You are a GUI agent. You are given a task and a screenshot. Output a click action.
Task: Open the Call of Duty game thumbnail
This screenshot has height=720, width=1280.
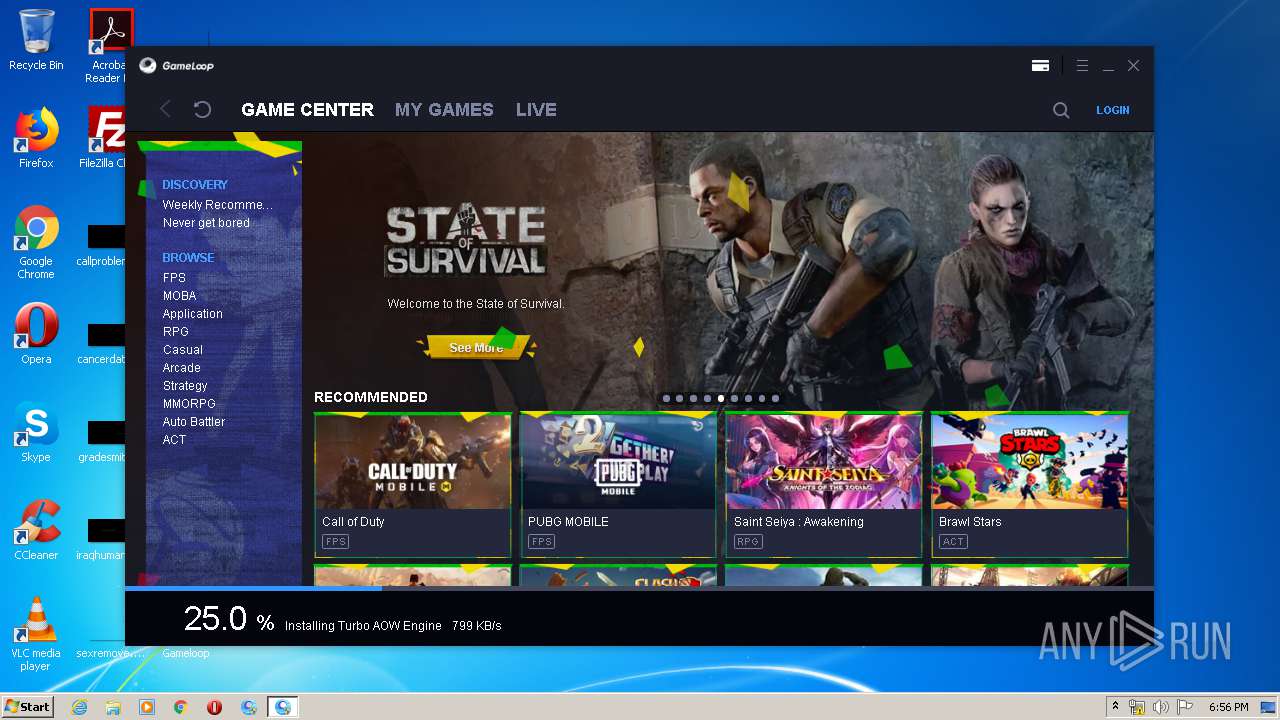(413, 462)
